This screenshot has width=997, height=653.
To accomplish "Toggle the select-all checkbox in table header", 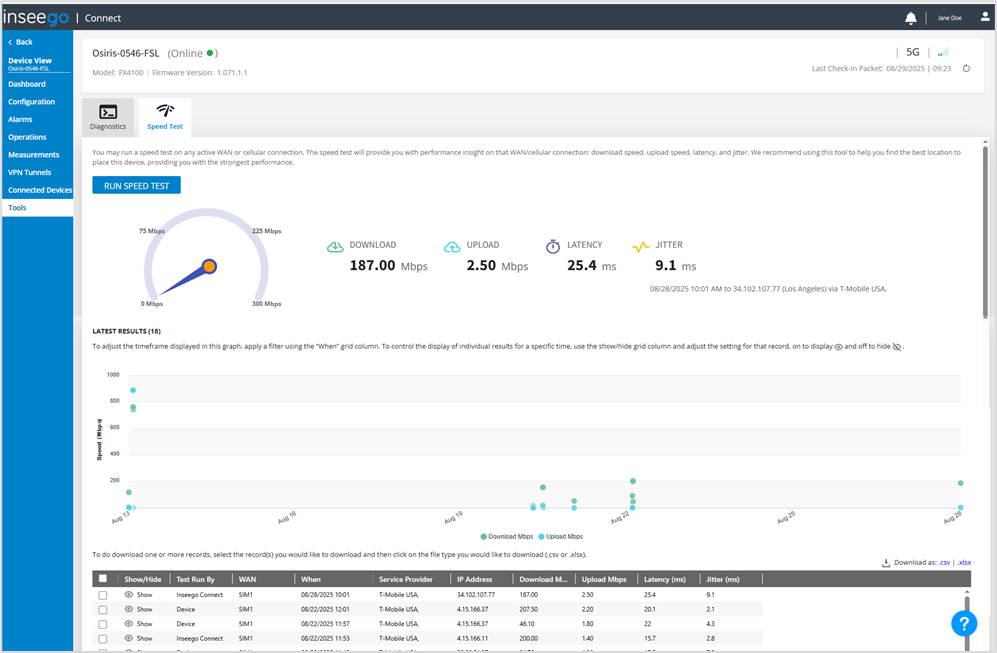I will (x=103, y=578).
